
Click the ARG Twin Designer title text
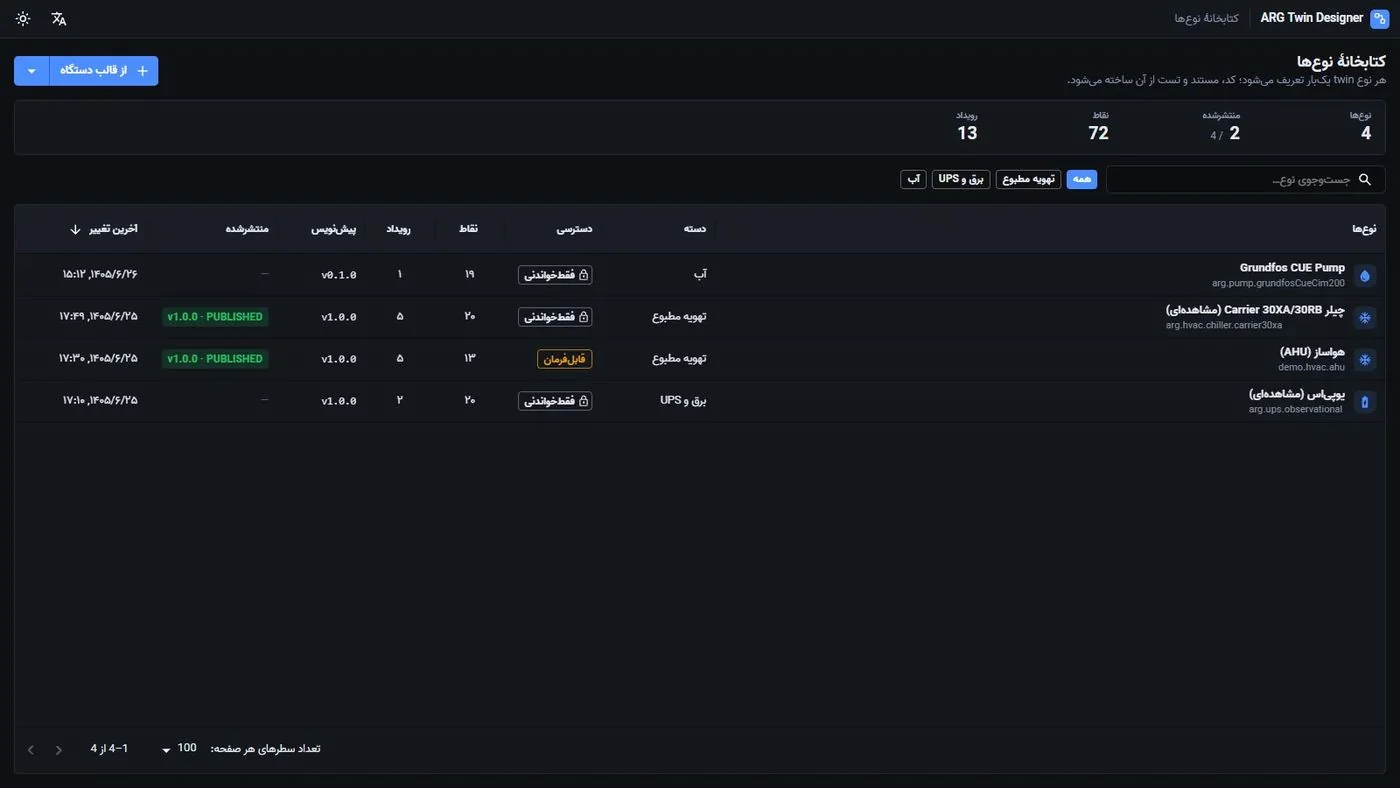click(x=1312, y=18)
